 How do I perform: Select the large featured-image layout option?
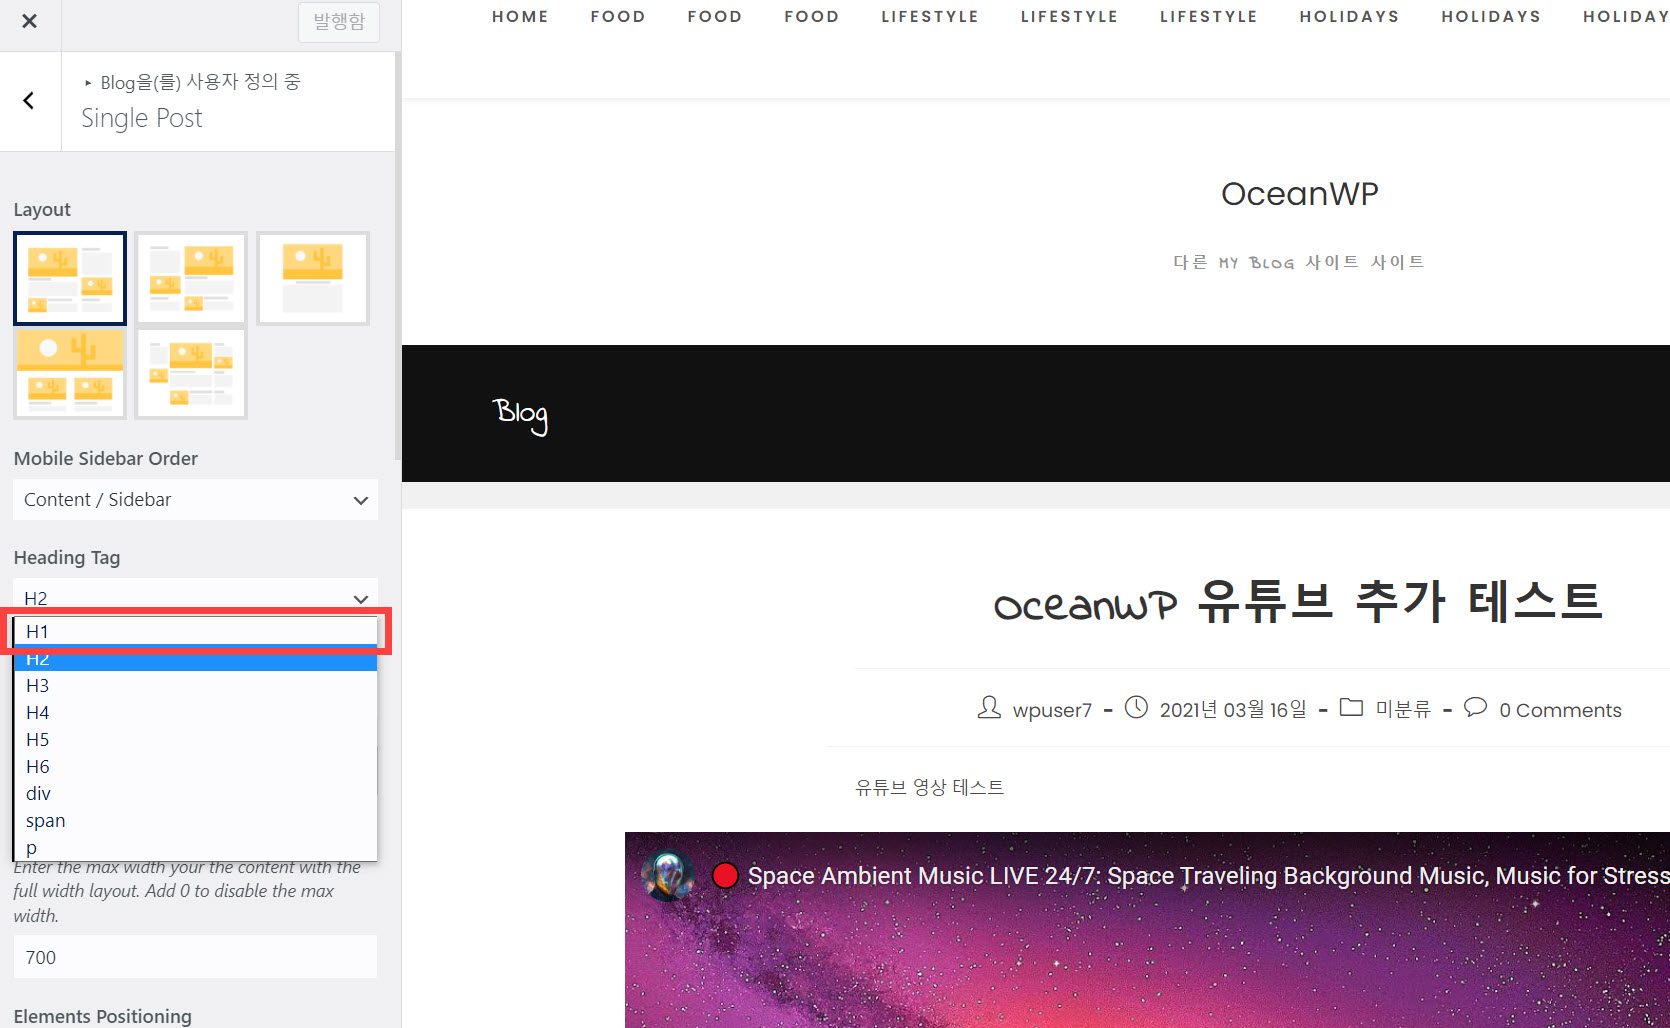coord(70,372)
